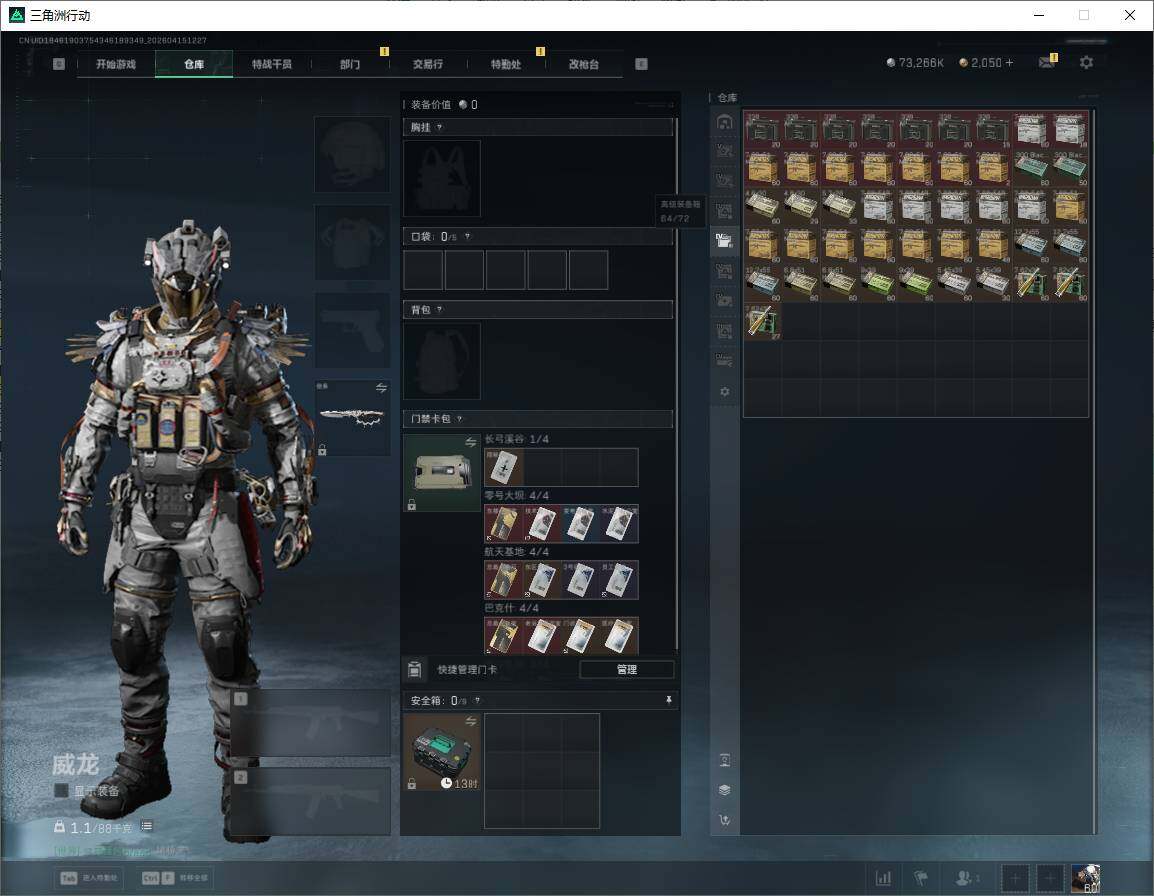
Task: Select the empty pistol slot
Action: (x=353, y=330)
